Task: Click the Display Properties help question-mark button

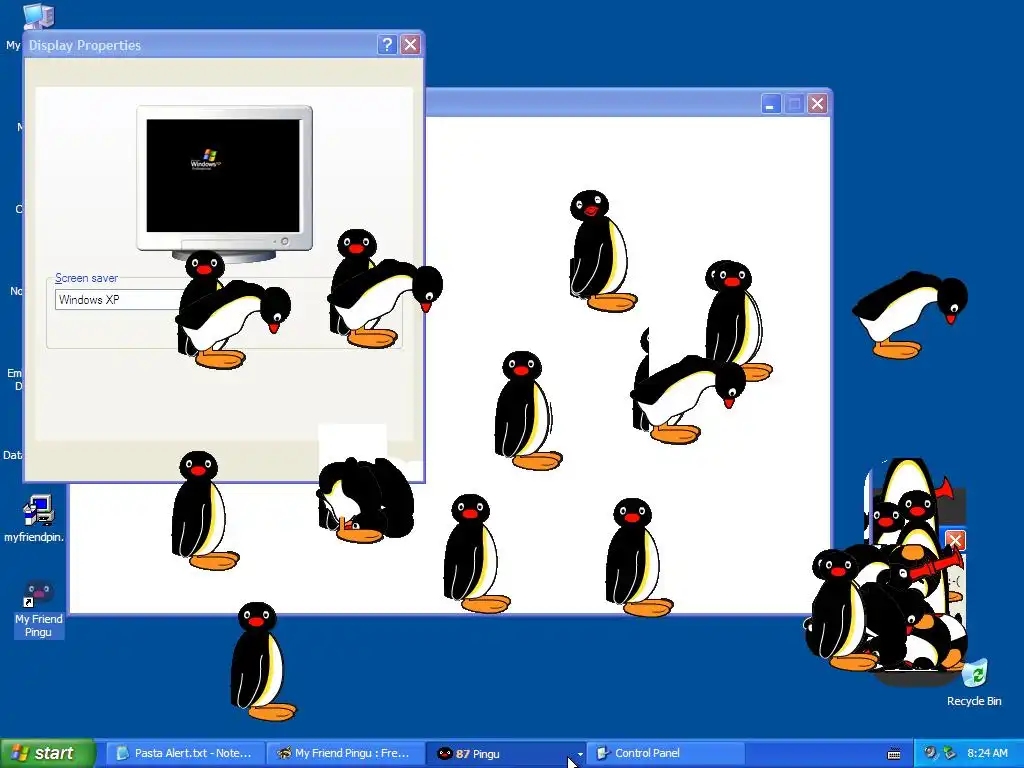Action: (387, 44)
